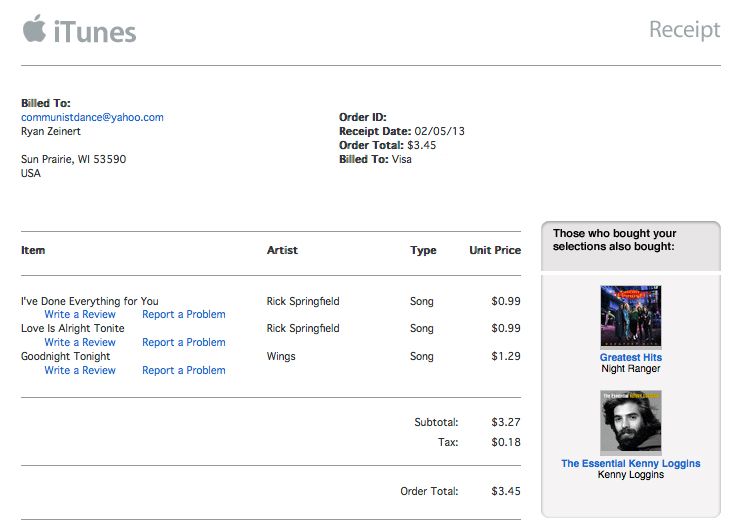Screen dimensions: 740x532
Task: Click the Apple logo icon
Action: (34, 28)
